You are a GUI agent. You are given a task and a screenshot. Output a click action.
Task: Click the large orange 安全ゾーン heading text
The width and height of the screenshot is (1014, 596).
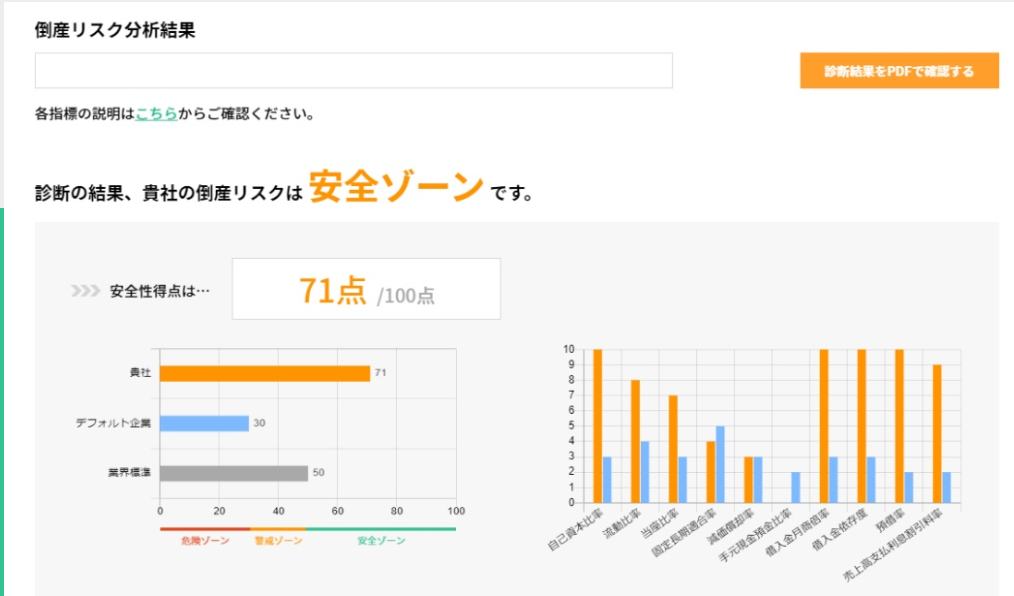(396, 187)
